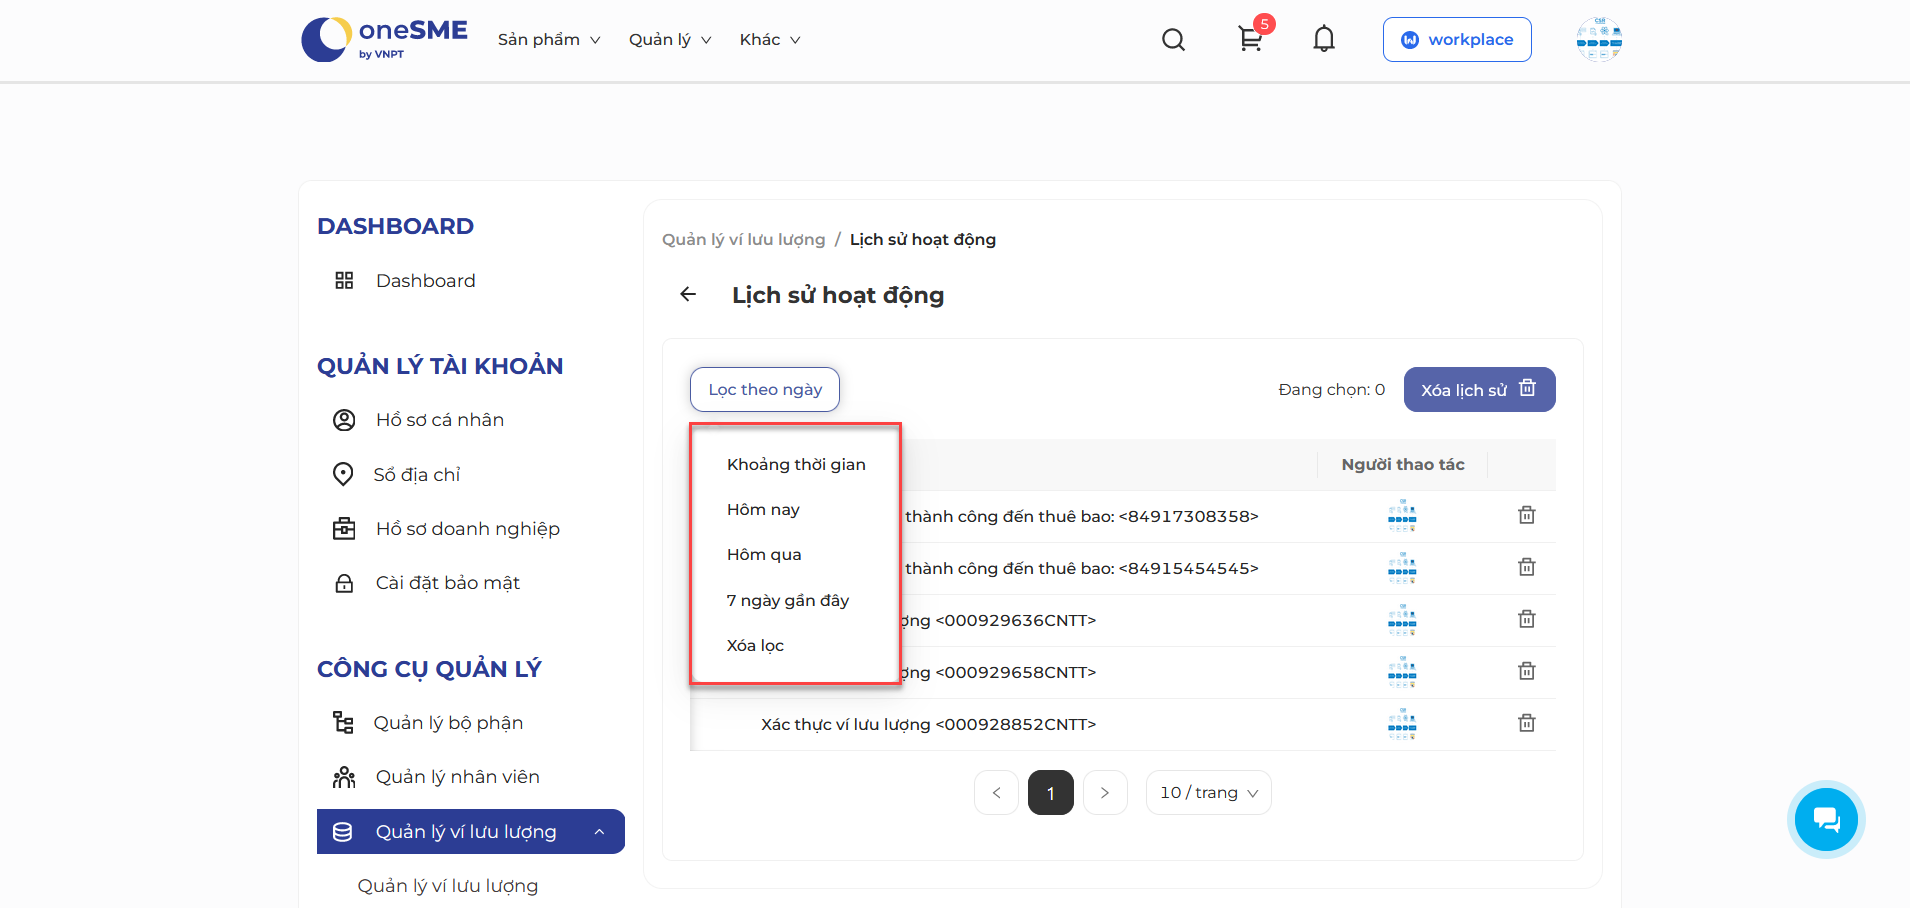Choose 7 ngày gần đây filter option
Screen dimensions: 1910x908
tap(788, 600)
